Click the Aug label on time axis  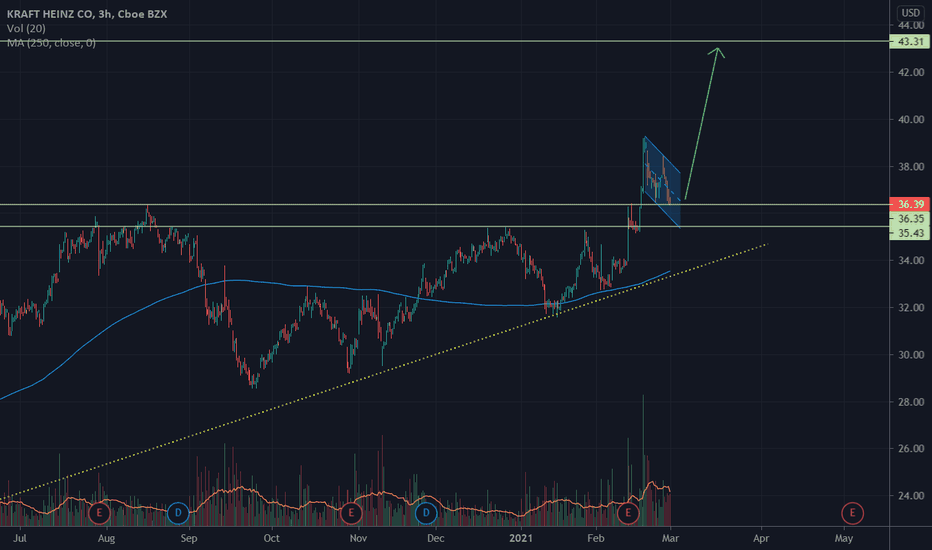[106, 538]
